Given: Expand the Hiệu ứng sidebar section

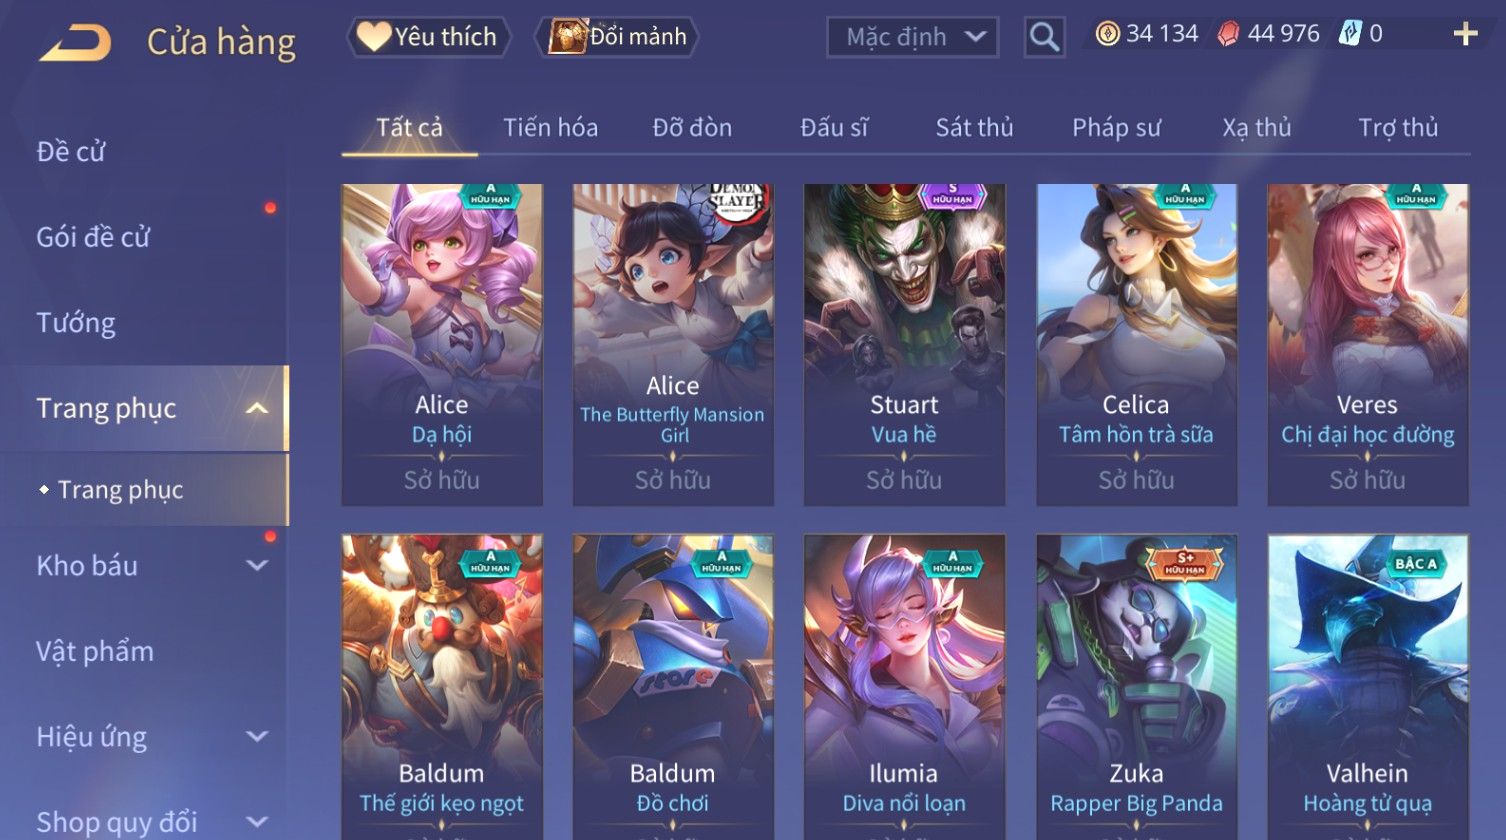Looking at the screenshot, I should point(257,736).
